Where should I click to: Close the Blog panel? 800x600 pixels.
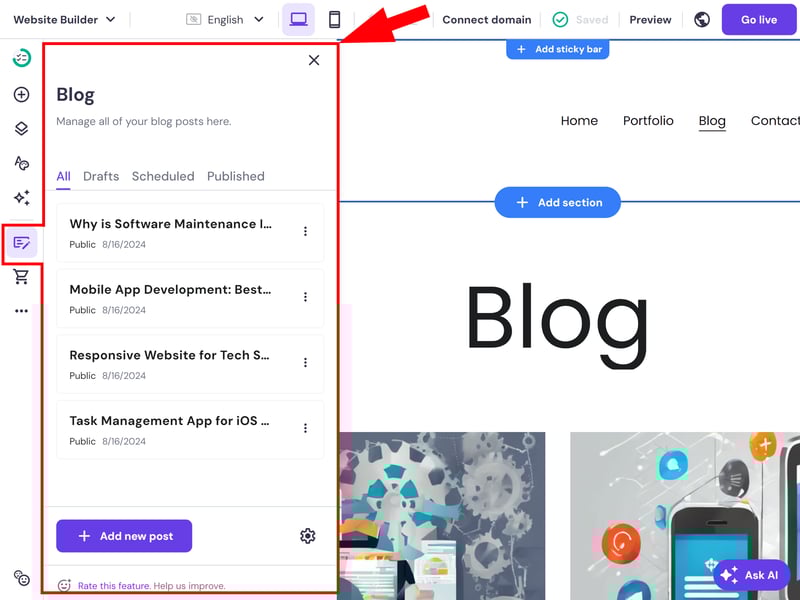314,60
